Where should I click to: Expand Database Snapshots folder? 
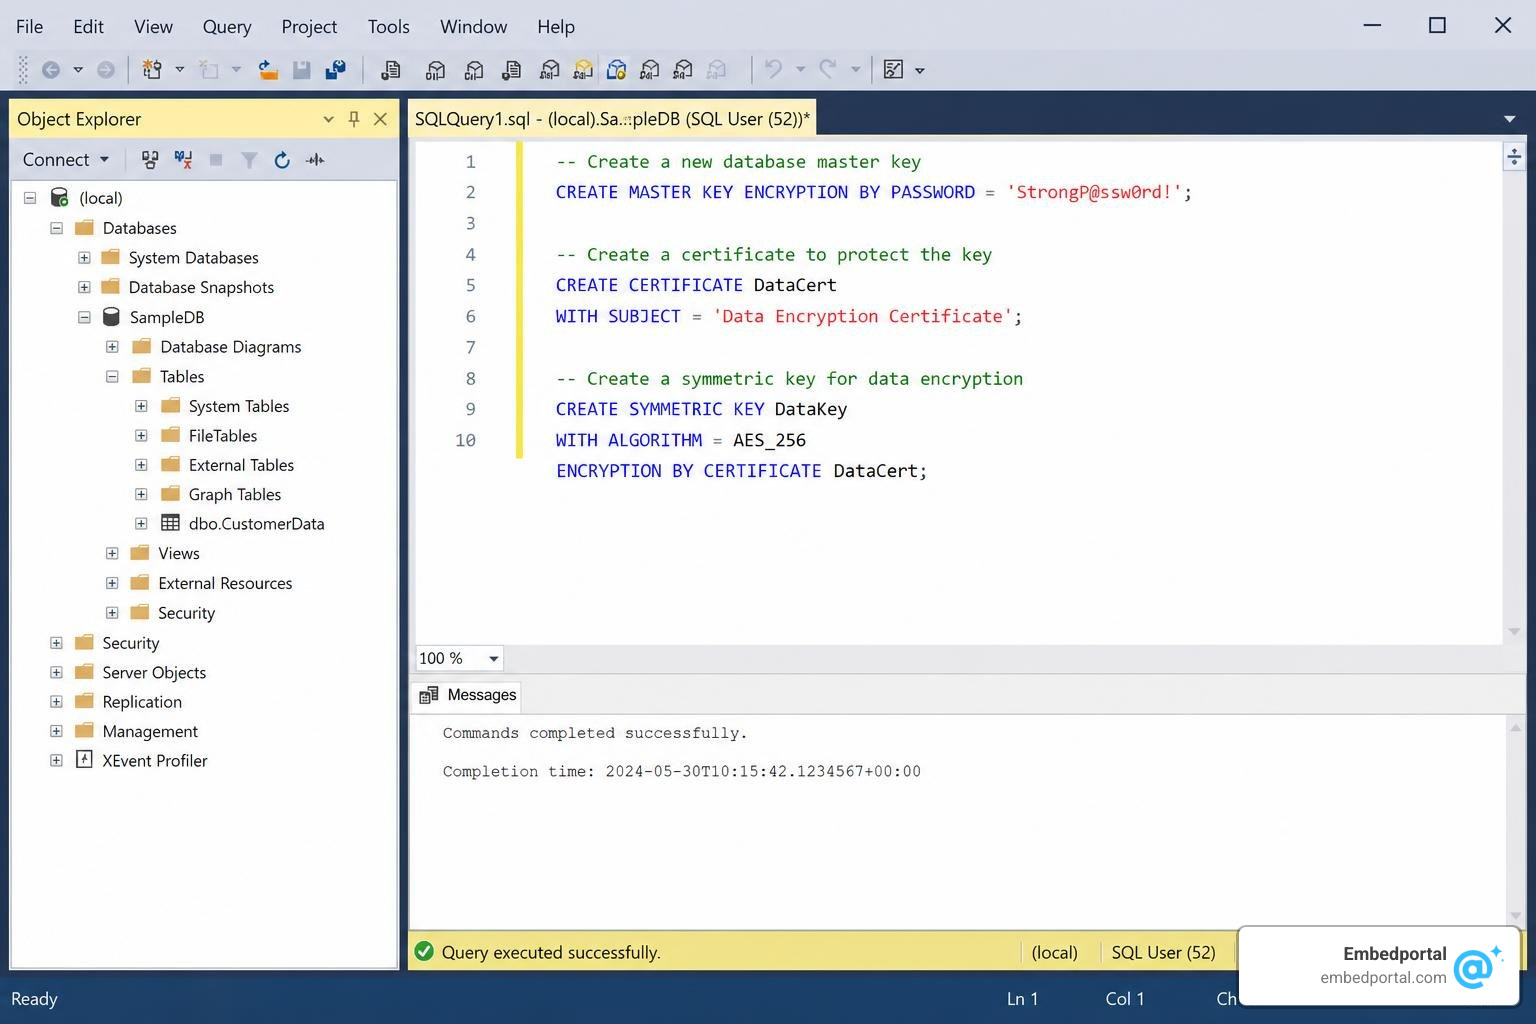pos(84,287)
